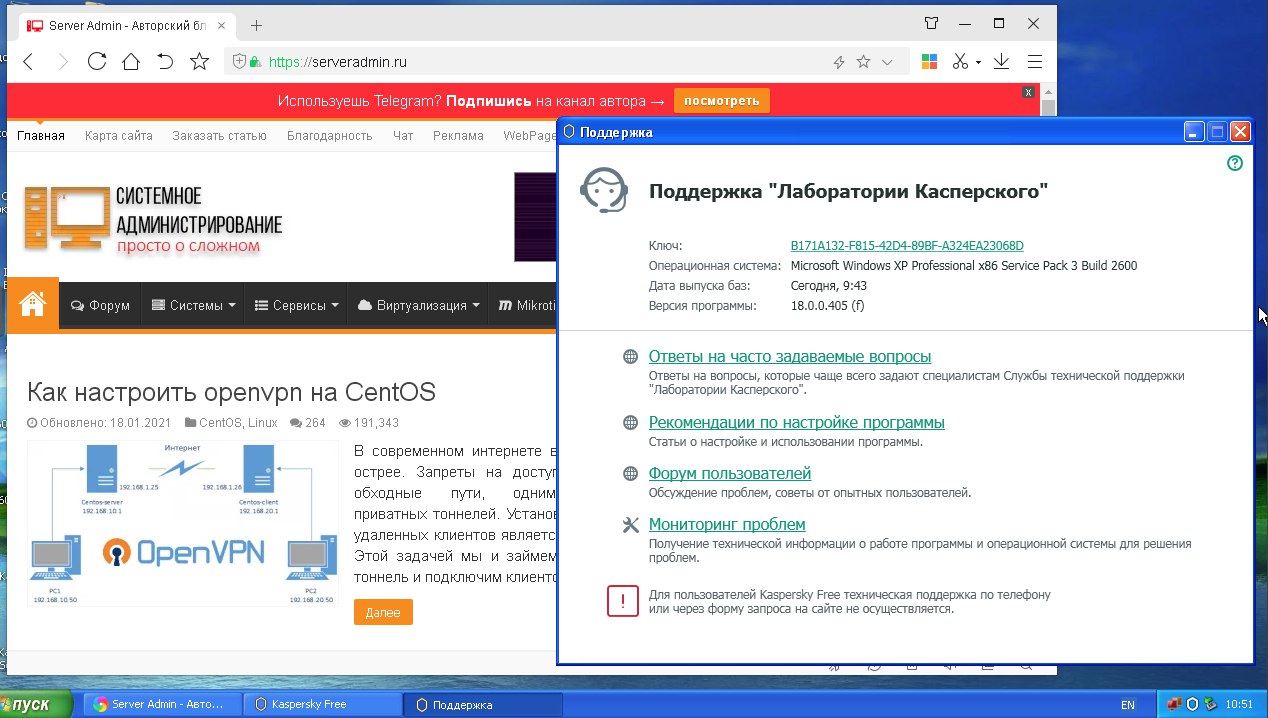Screen dimensions: 1268x718
Task: Open the browser hamburger menu
Action: pos(1035,62)
